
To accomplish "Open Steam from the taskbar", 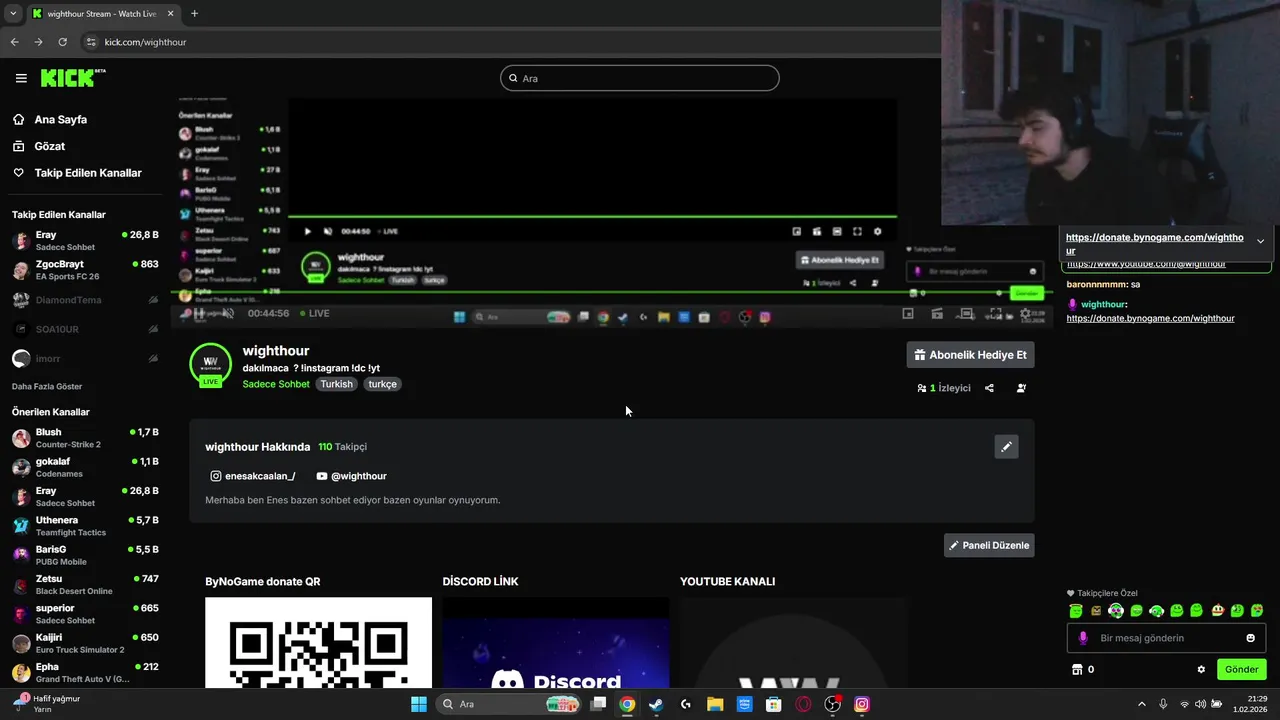I will (x=655, y=704).
